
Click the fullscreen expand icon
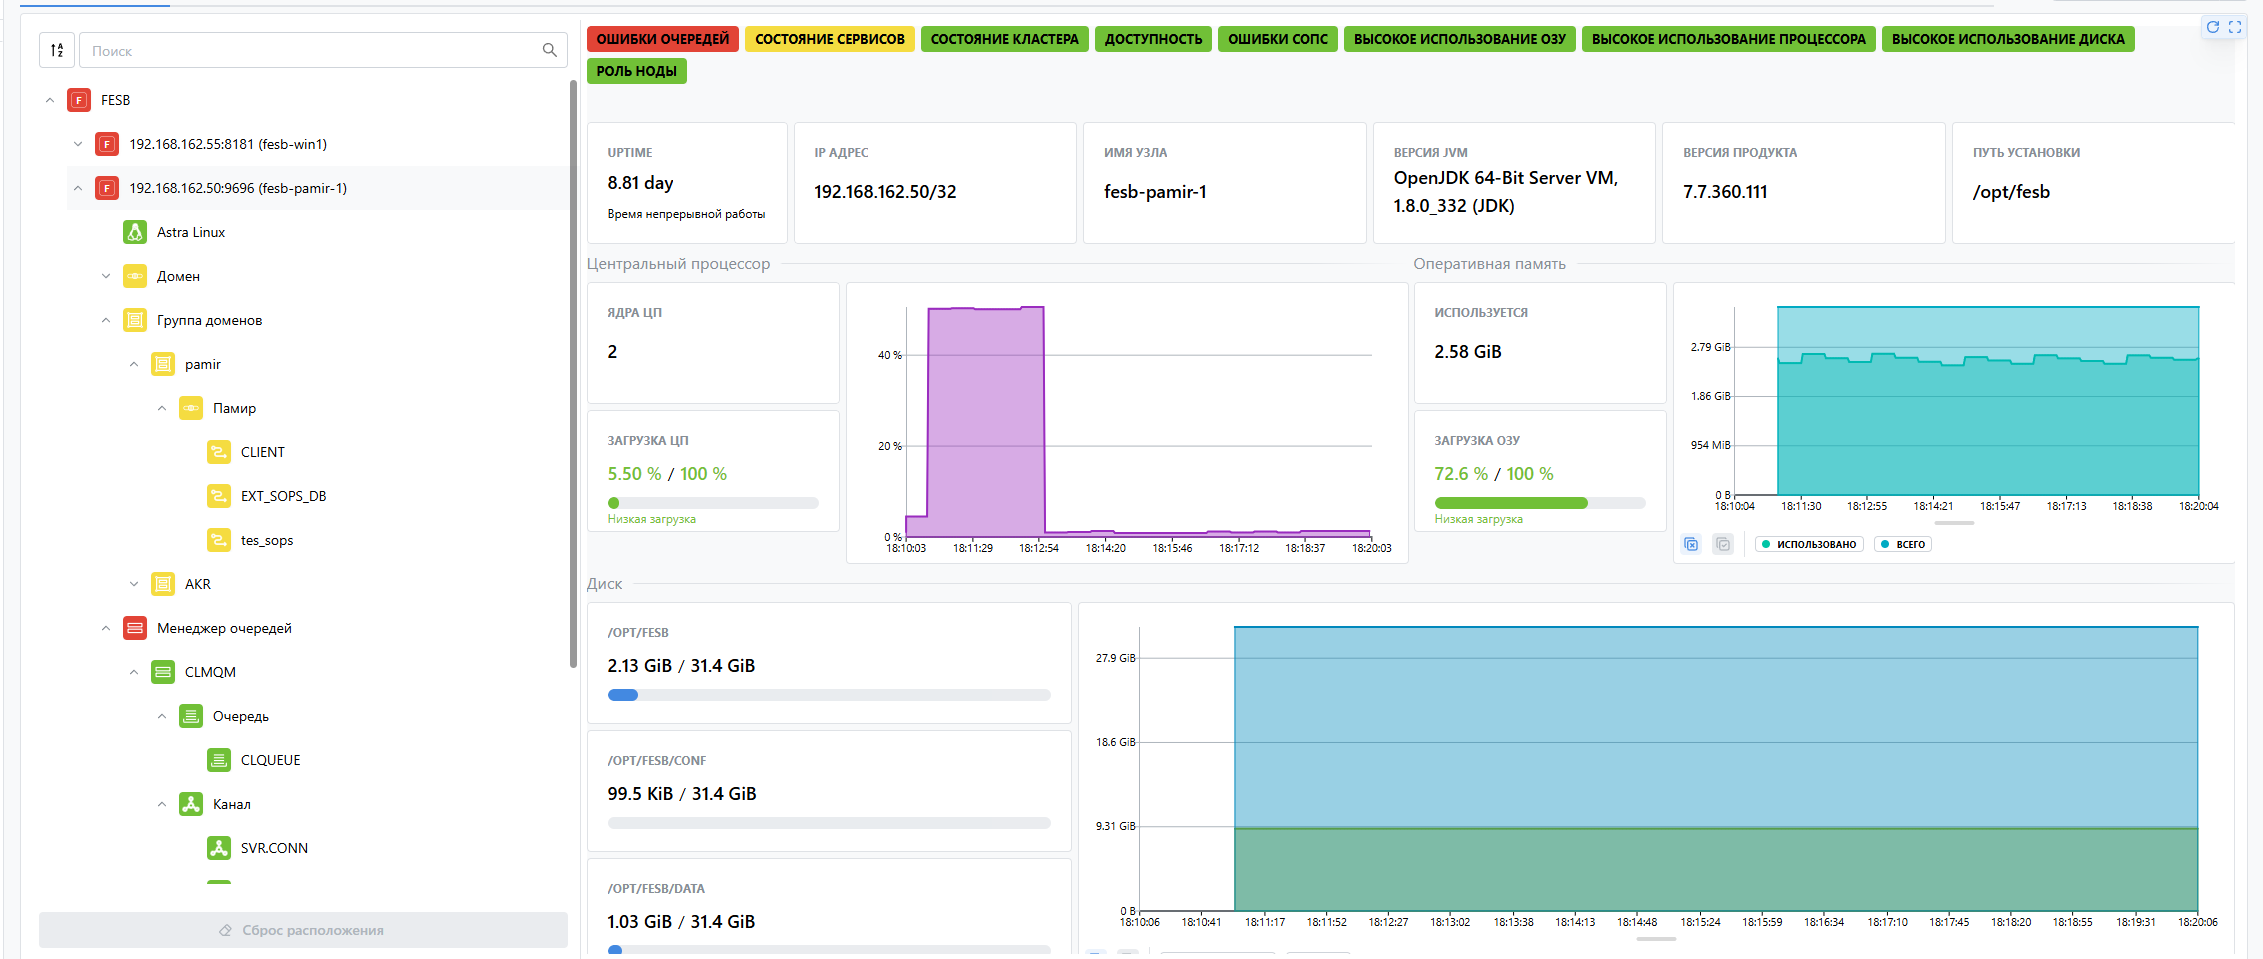(2235, 27)
